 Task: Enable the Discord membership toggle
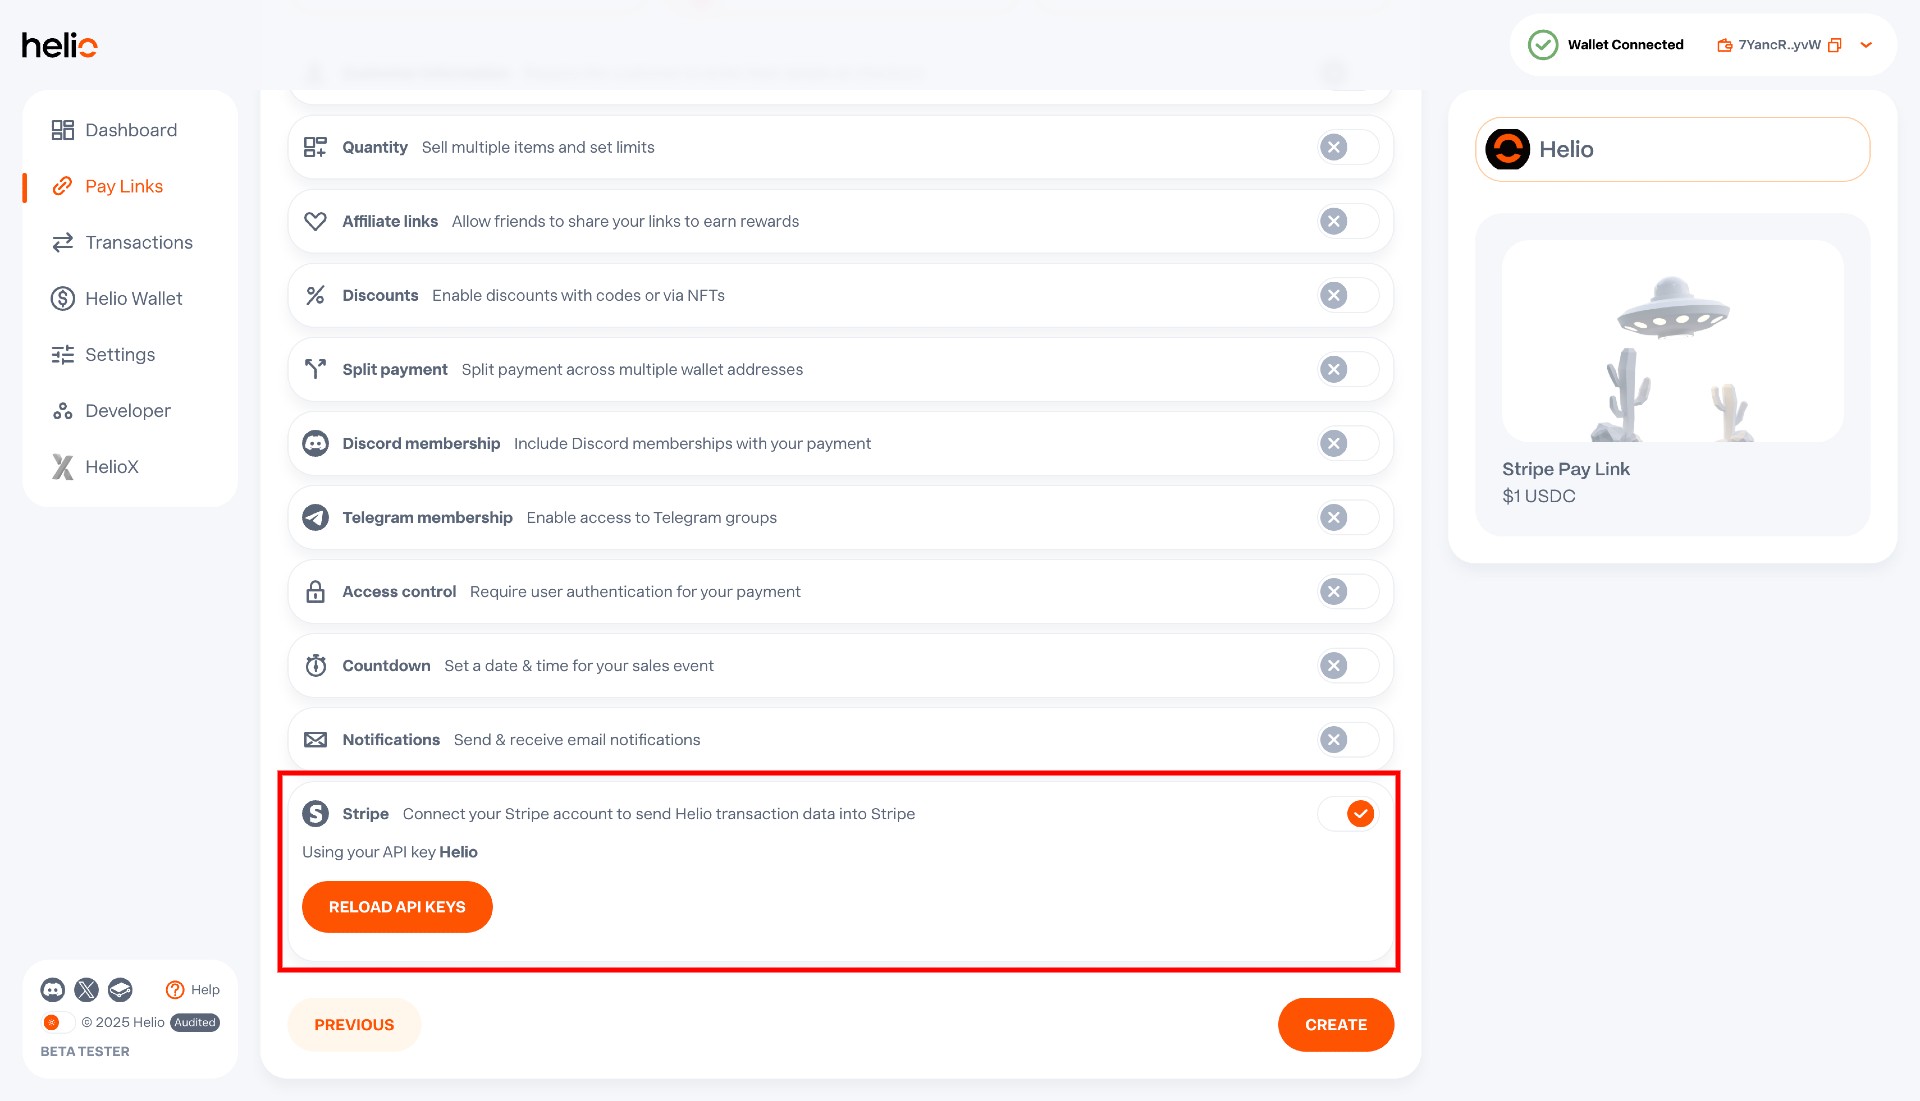coord(1347,443)
